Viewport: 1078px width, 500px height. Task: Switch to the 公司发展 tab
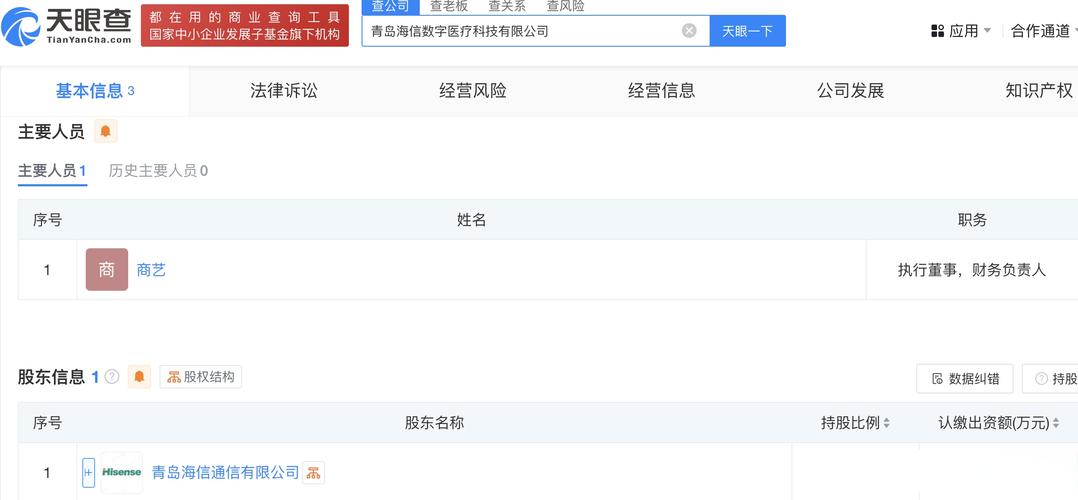[x=850, y=91]
